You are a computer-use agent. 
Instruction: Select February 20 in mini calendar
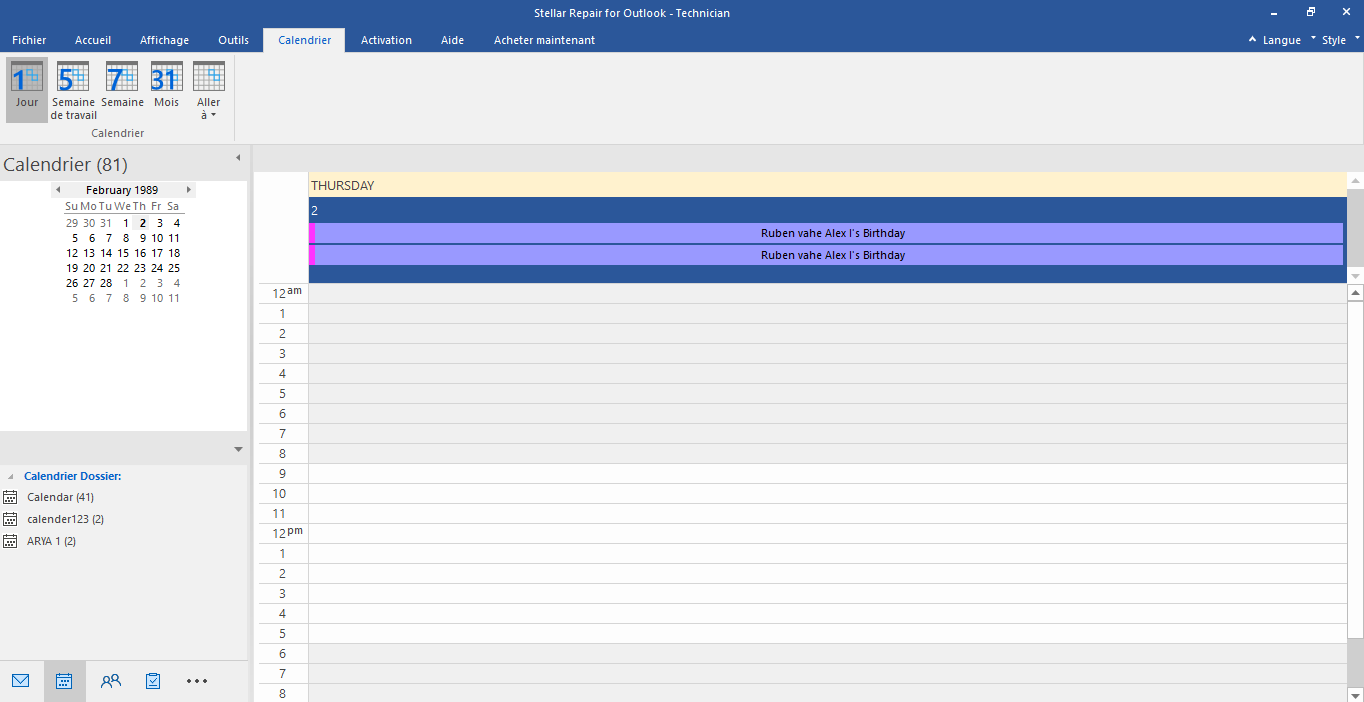click(x=89, y=268)
